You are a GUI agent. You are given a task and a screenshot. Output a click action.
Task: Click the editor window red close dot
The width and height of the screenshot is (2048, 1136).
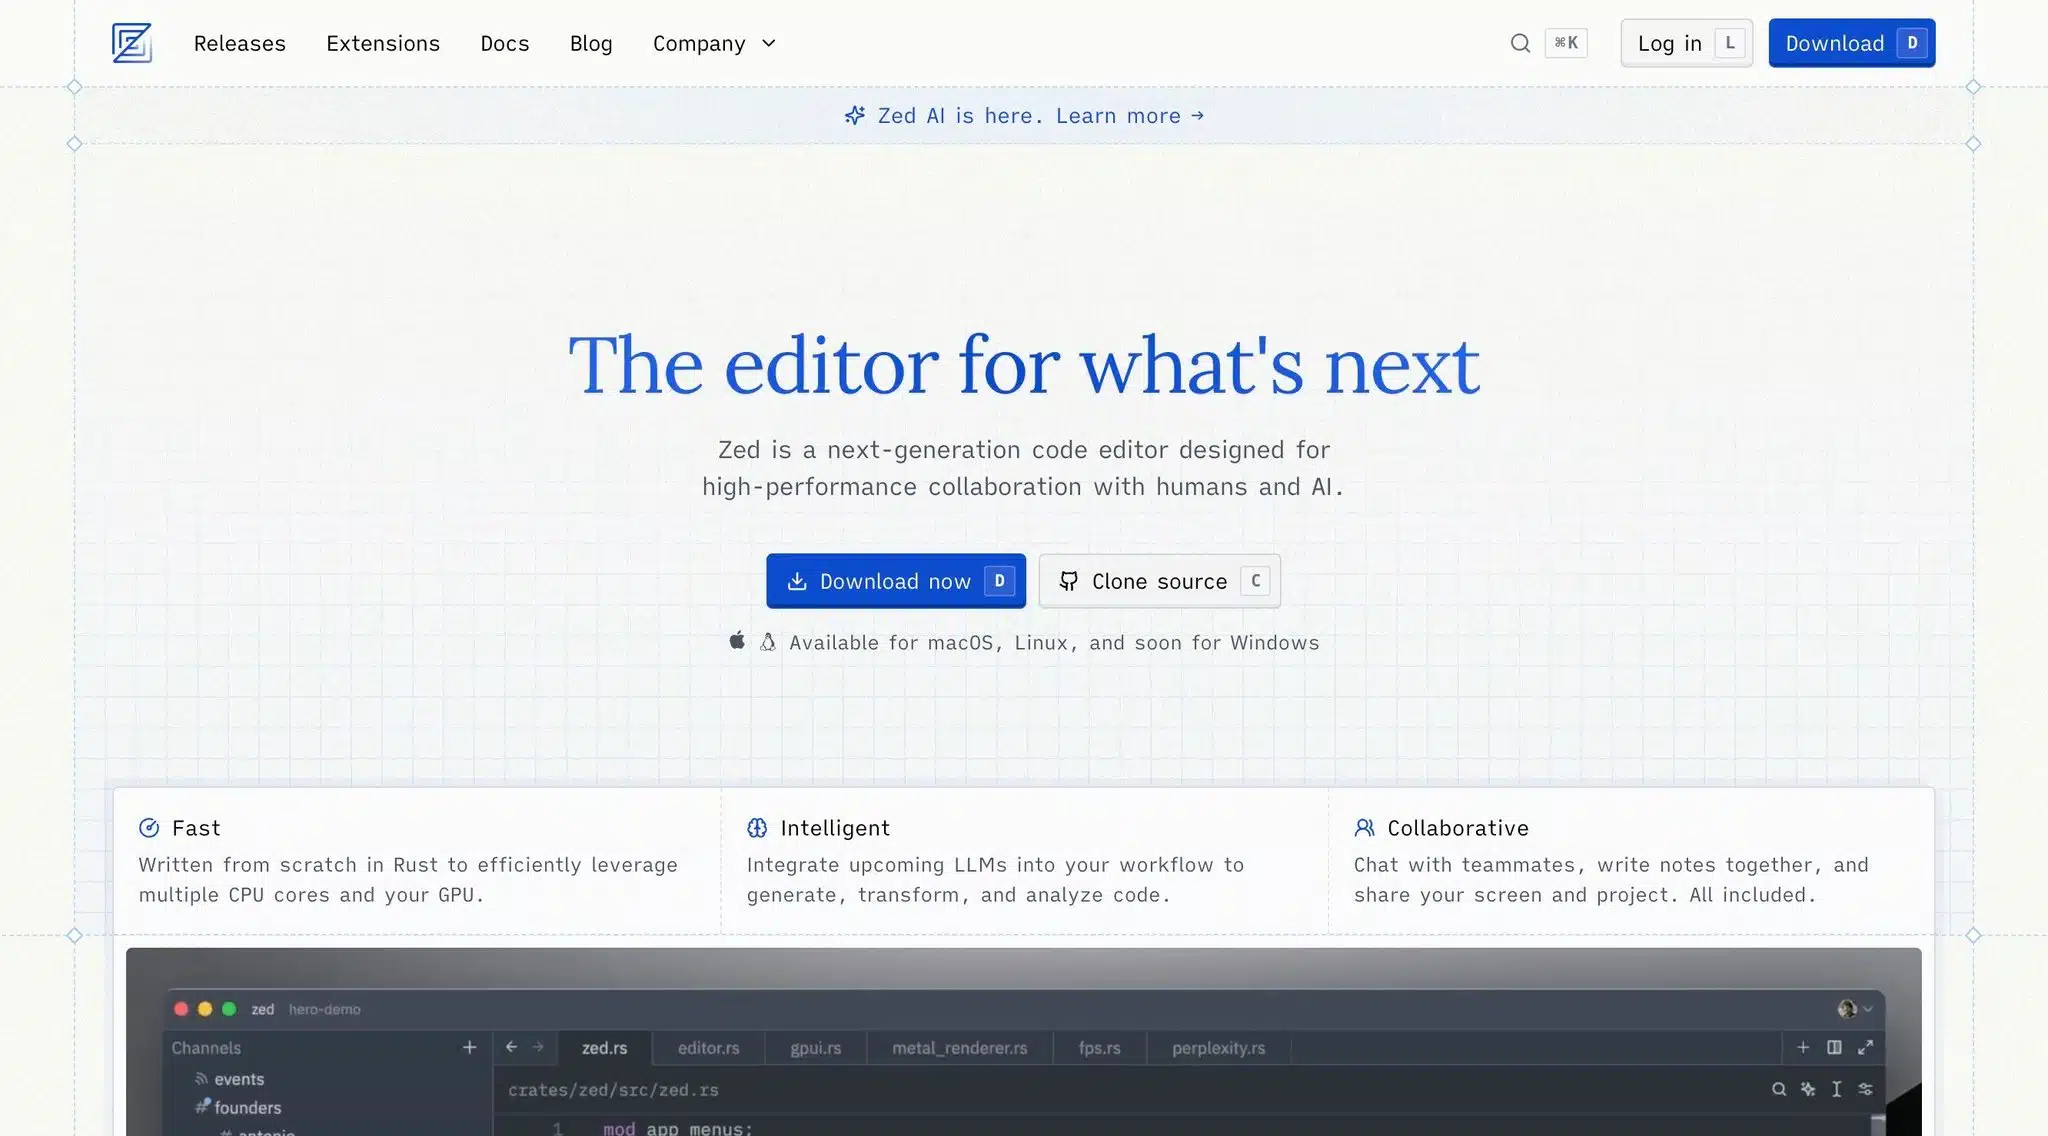[x=181, y=1009]
